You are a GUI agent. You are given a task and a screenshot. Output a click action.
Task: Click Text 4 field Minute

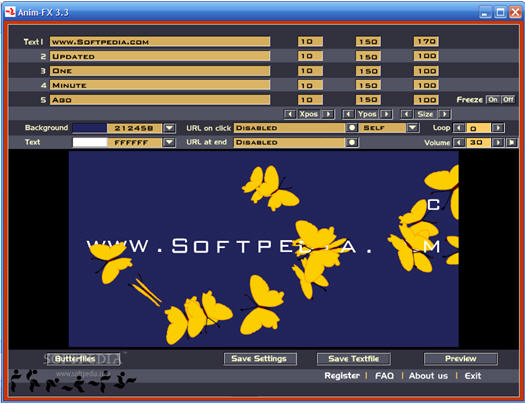160,85
